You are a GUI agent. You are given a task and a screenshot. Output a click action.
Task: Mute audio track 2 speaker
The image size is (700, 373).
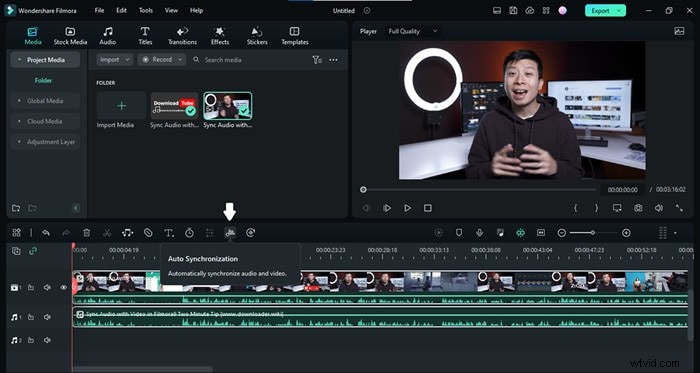(47, 340)
